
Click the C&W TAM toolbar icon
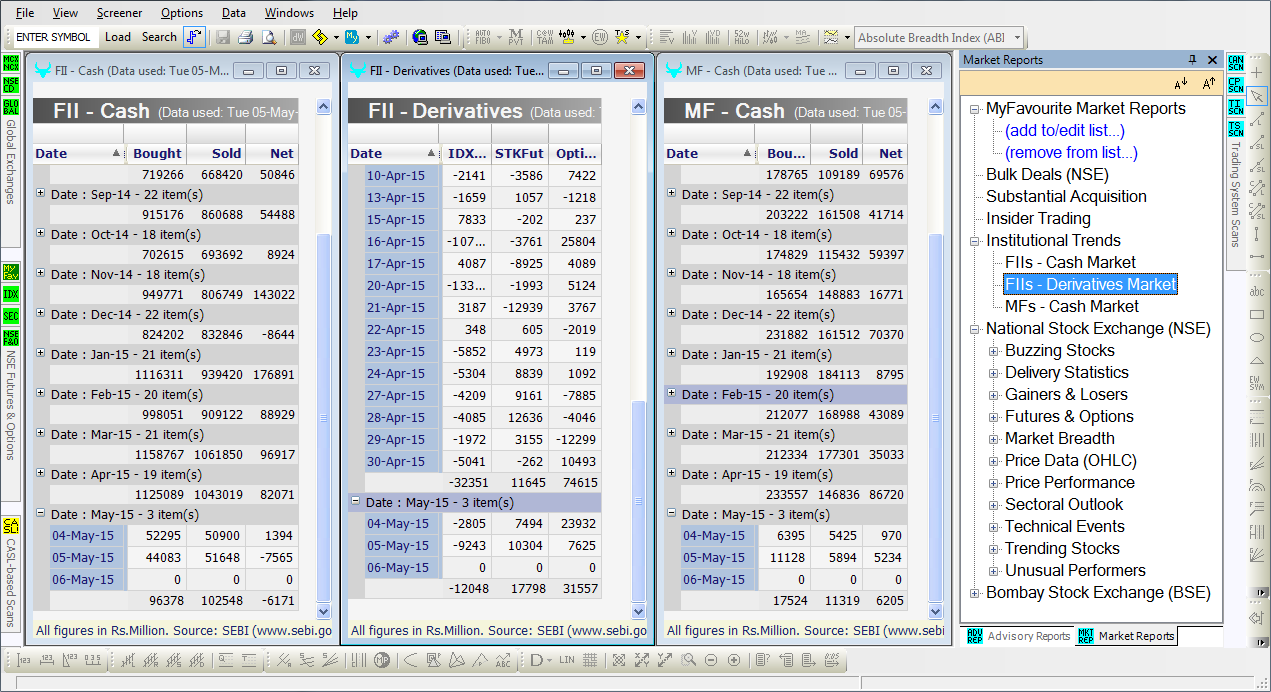[x=545, y=37]
